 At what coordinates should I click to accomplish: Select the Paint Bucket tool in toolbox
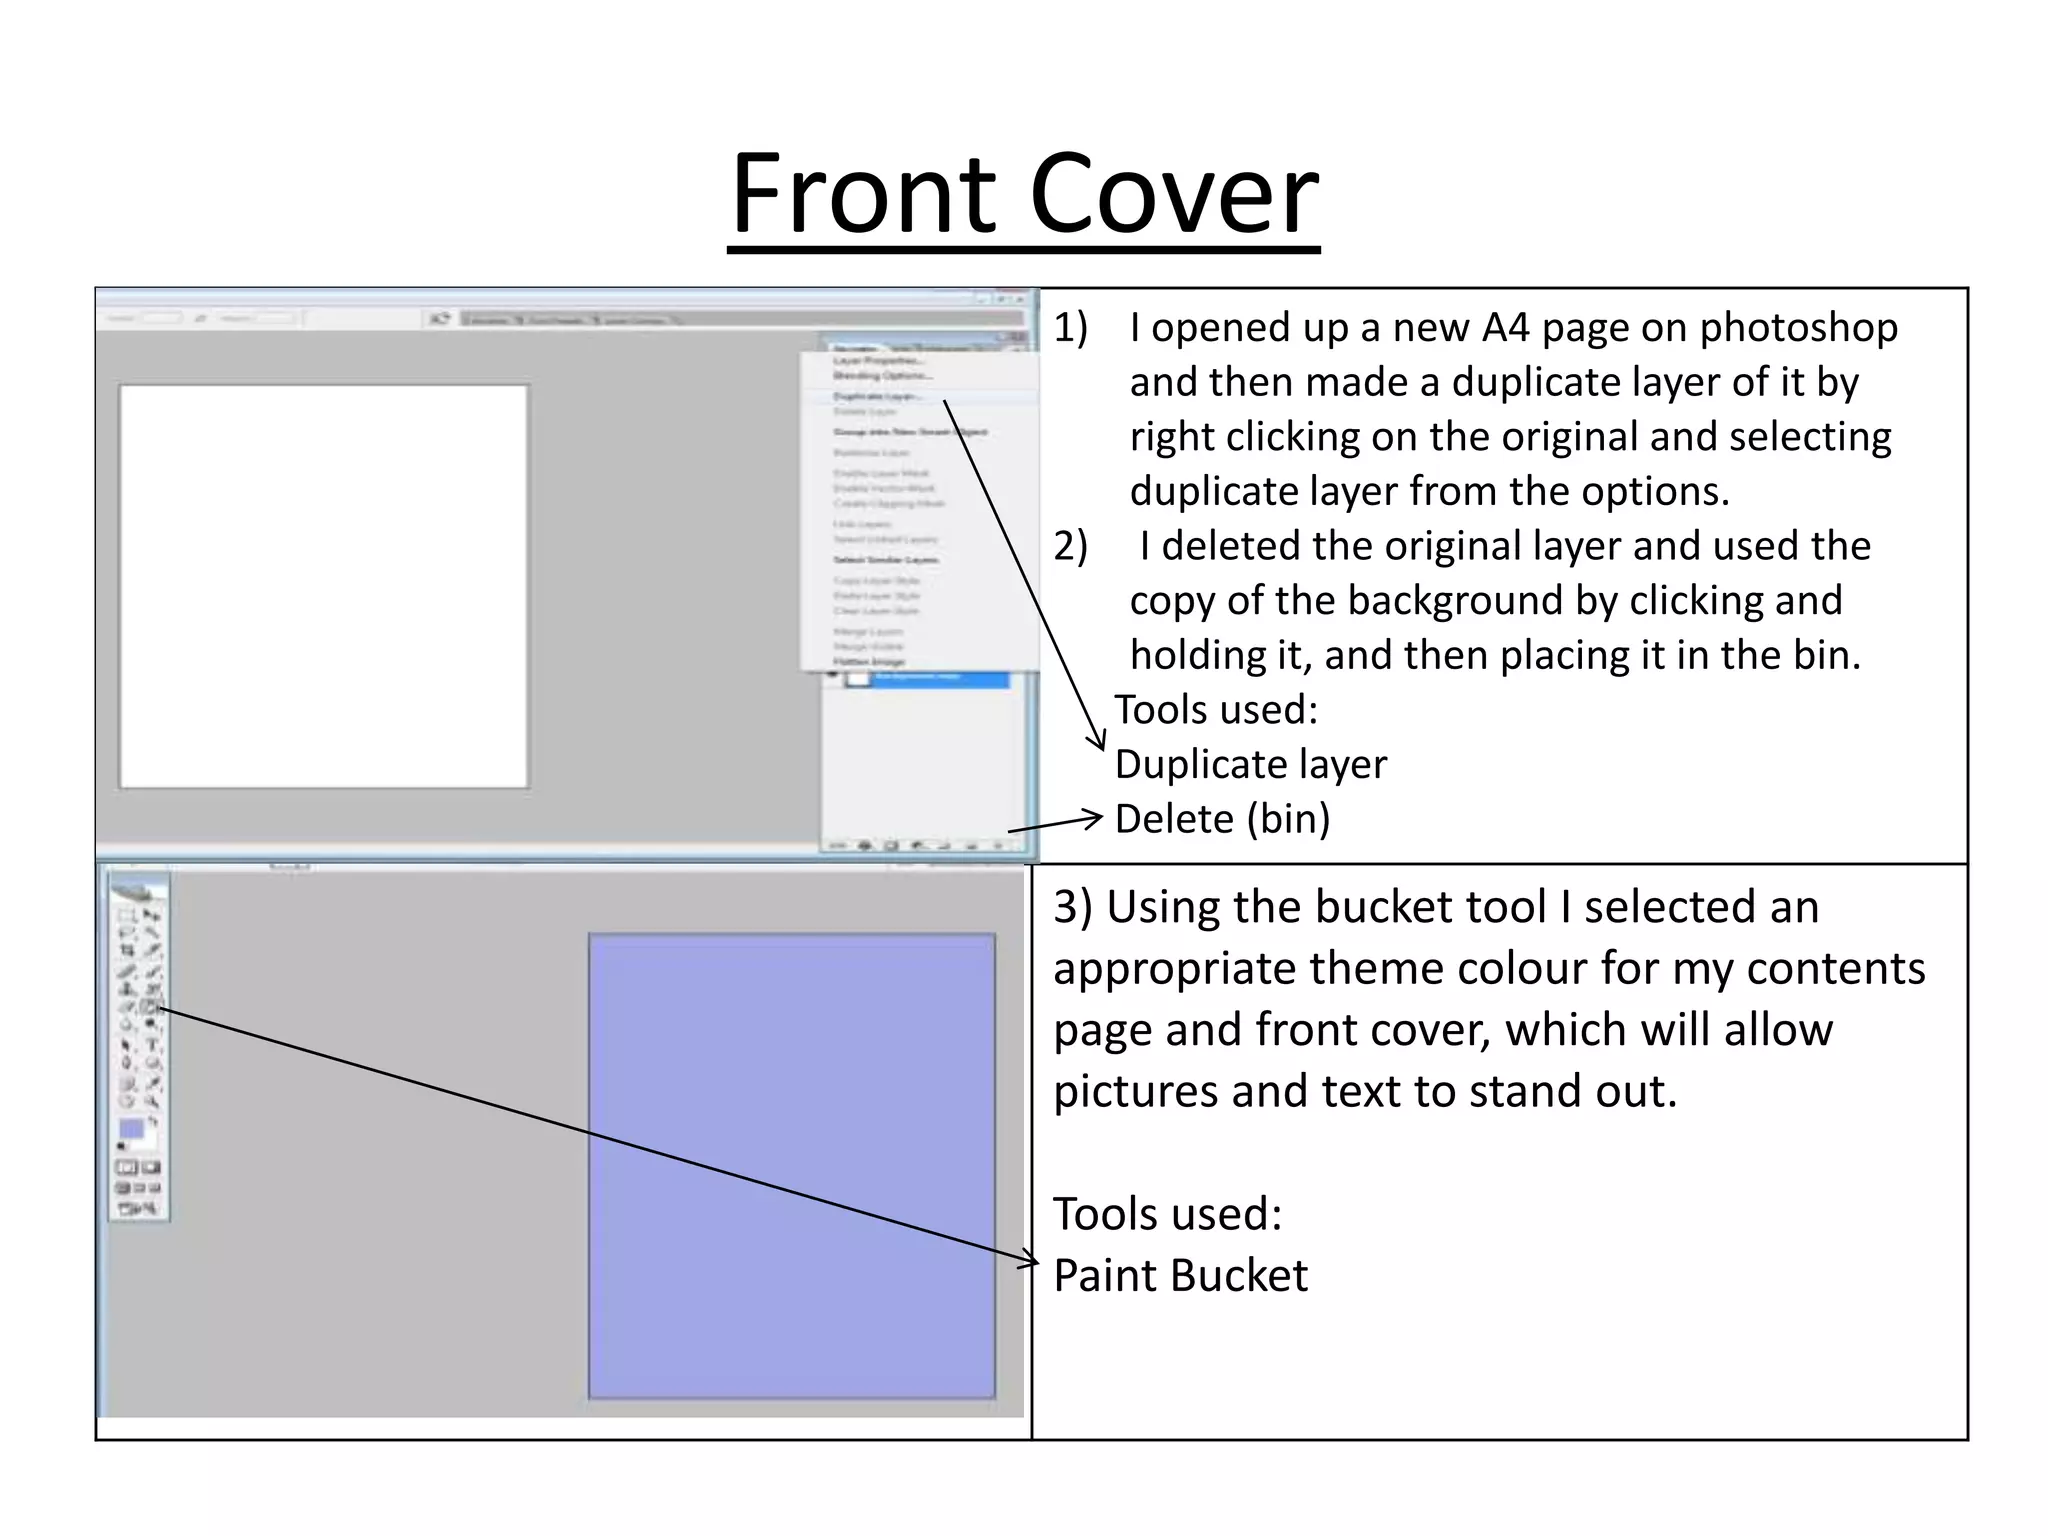148,1006
